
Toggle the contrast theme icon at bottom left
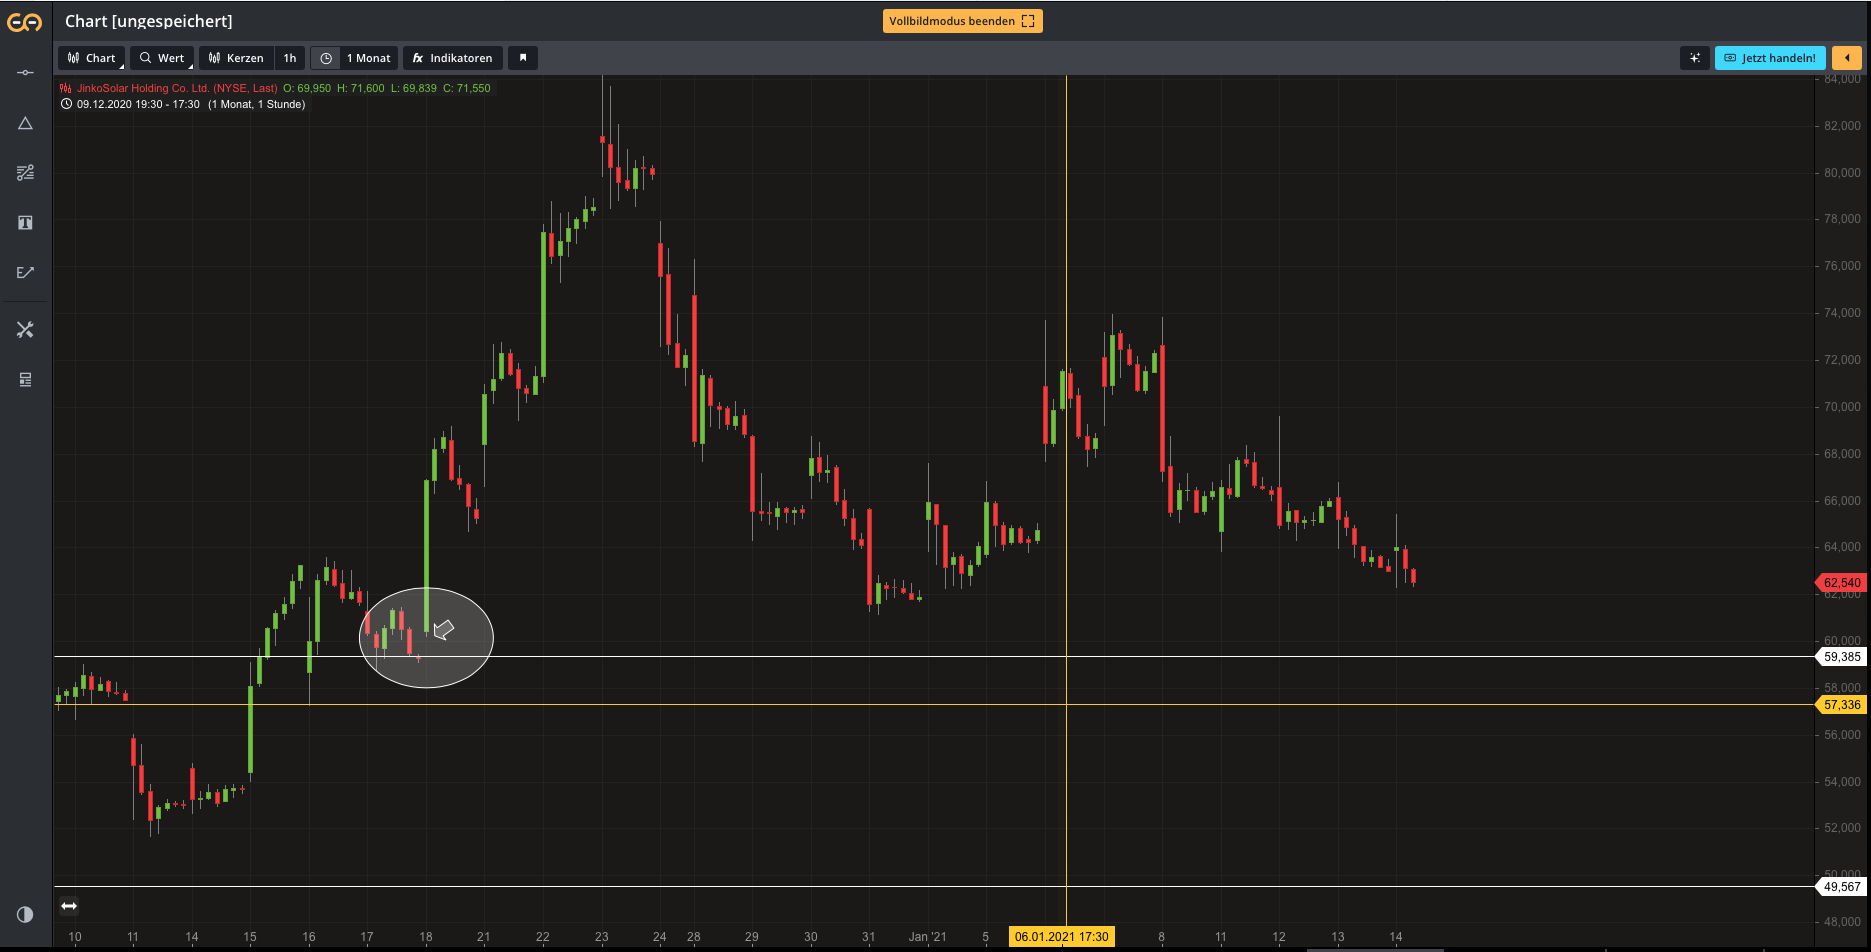point(25,914)
